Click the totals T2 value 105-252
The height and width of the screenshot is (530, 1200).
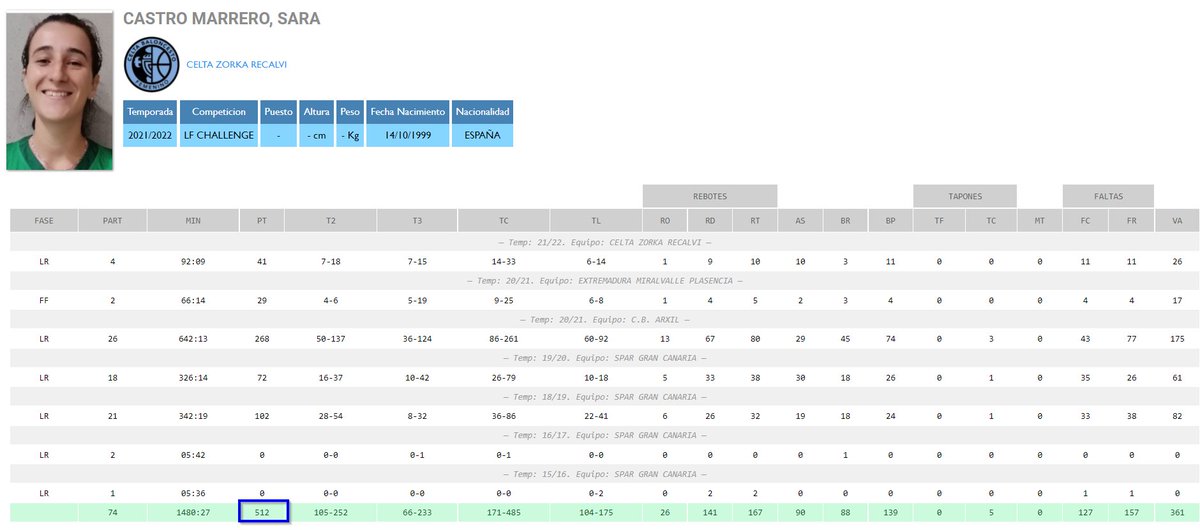coord(331,512)
